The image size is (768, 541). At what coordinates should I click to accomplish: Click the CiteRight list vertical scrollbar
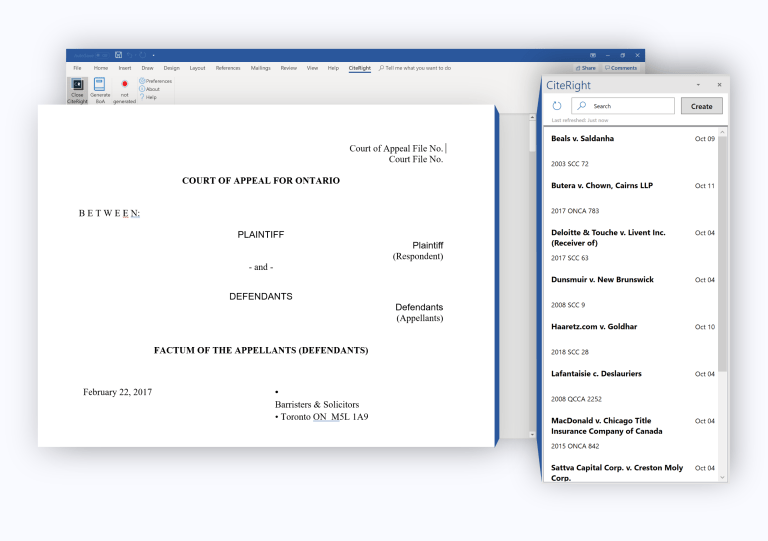(723, 250)
